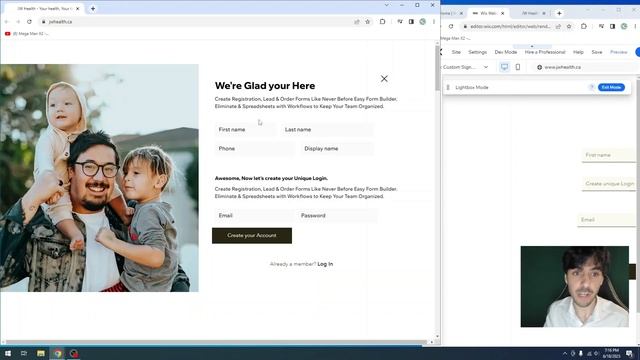640x360 pixels.
Task: Click the family photo in signup lightbox
Action: click(99, 178)
